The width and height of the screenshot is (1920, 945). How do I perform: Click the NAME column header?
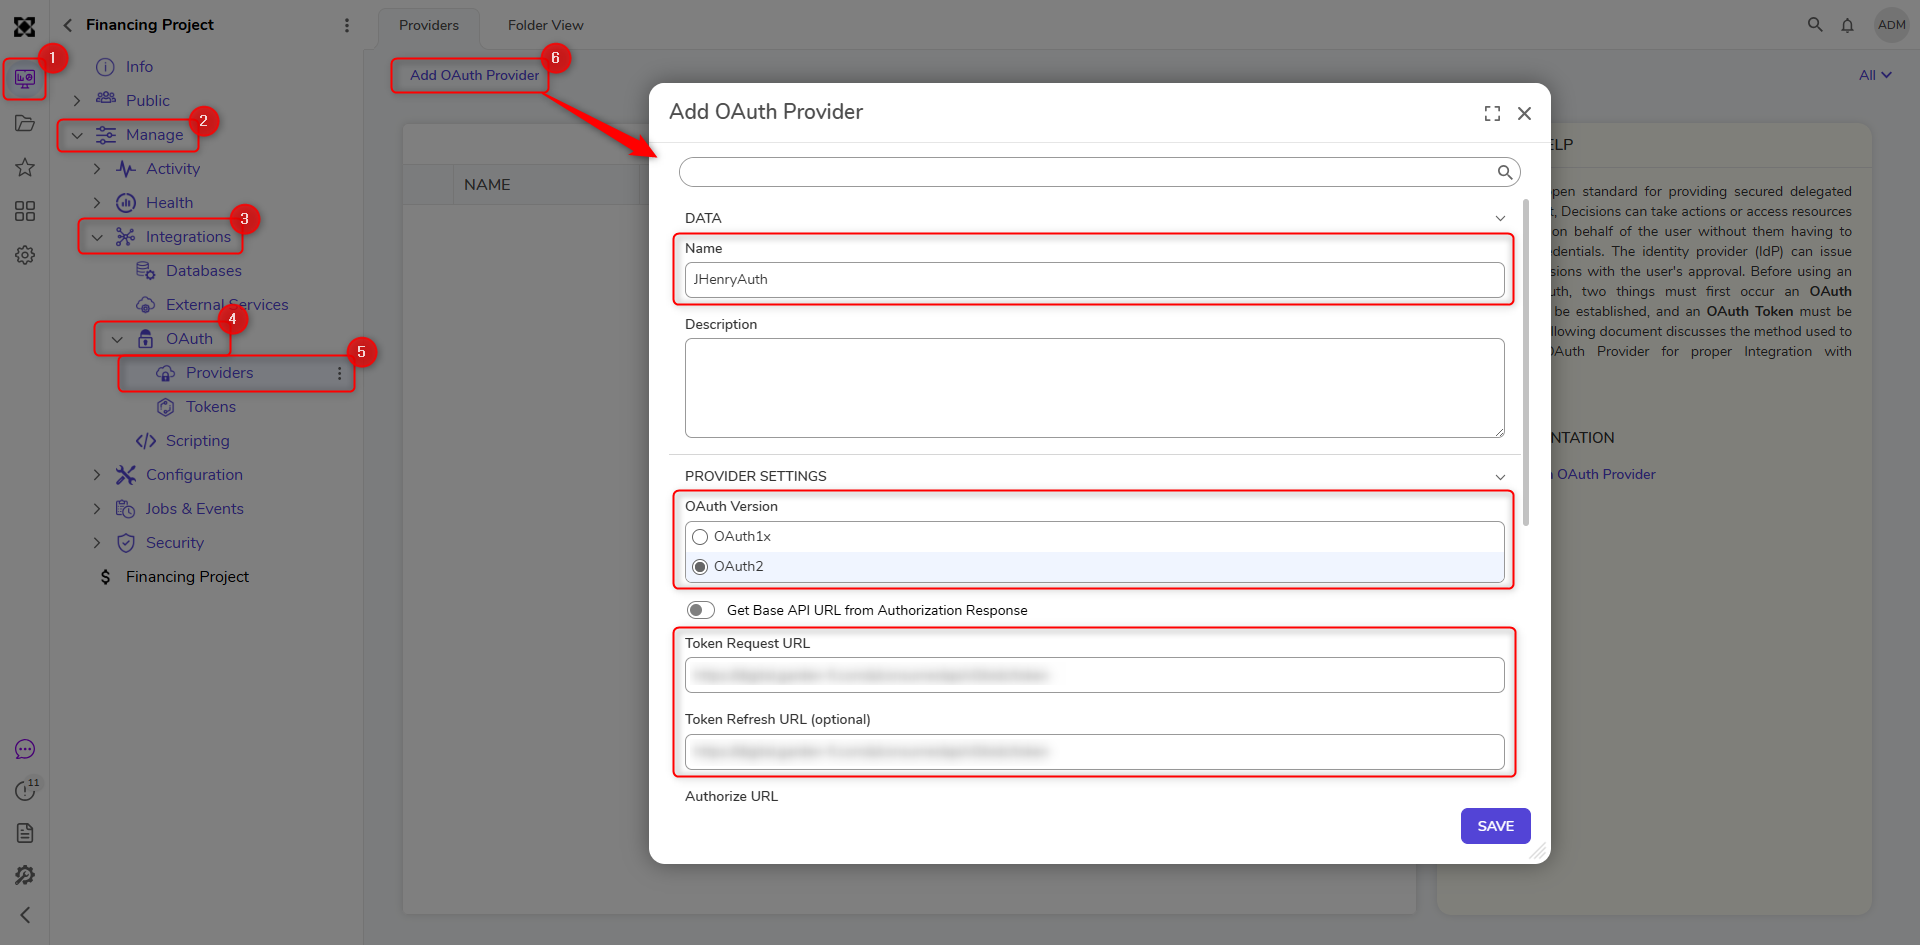[x=487, y=185]
